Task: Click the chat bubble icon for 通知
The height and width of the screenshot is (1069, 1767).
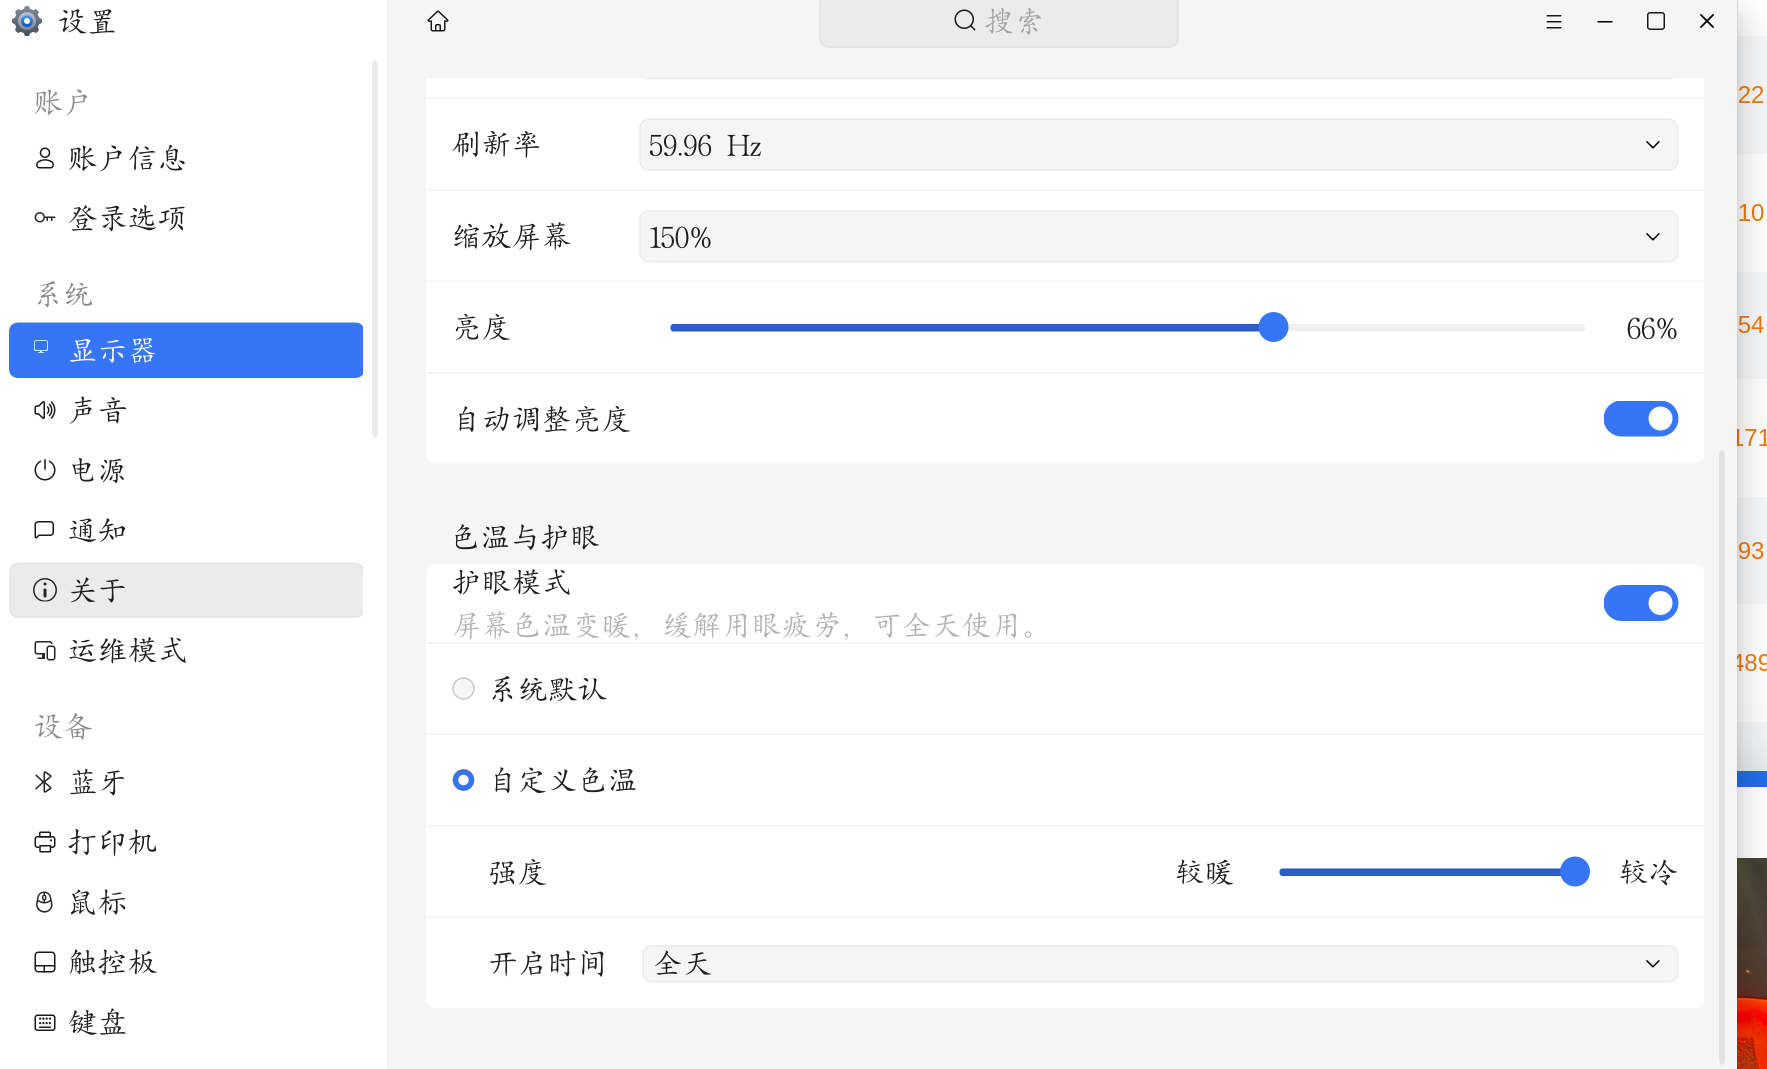Action: (x=45, y=530)
